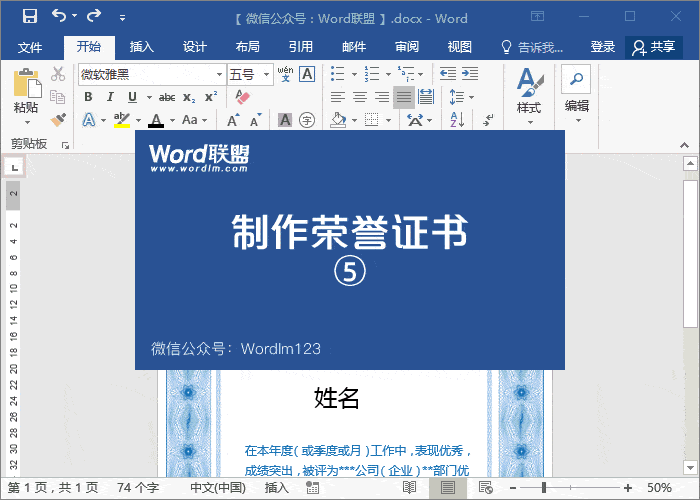The height and width of the screenshot is (500, 700).
Task: Clear all formatting with the eraser icon
Action: pyautogui.click(x=242, y=97)
